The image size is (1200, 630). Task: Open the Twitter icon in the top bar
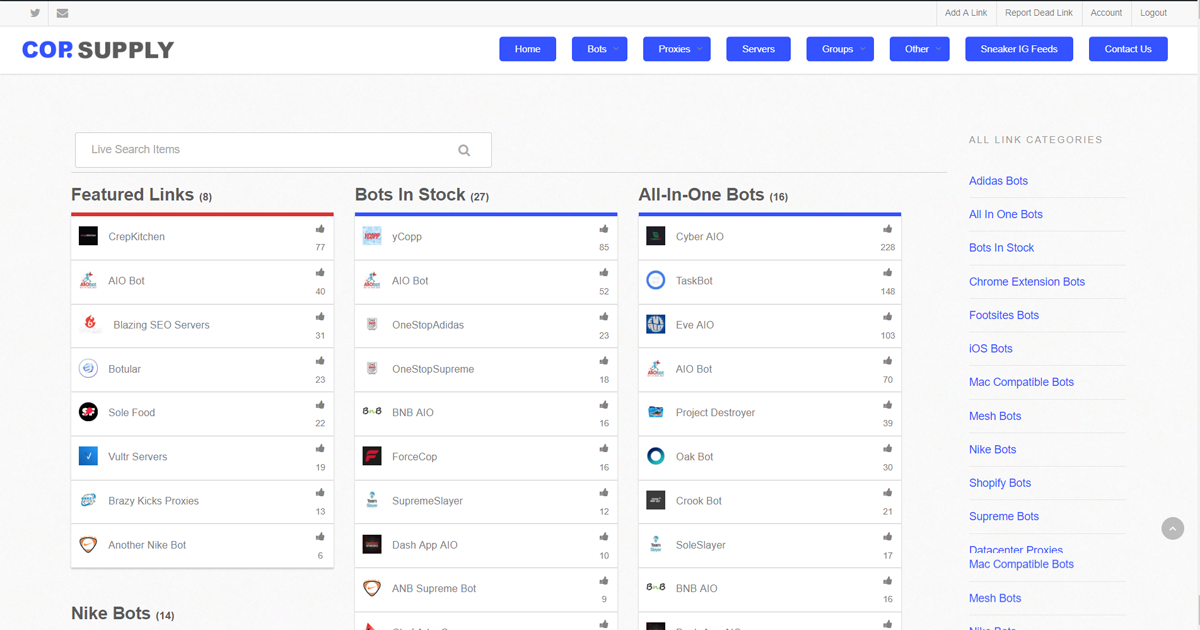click(36, 13)
